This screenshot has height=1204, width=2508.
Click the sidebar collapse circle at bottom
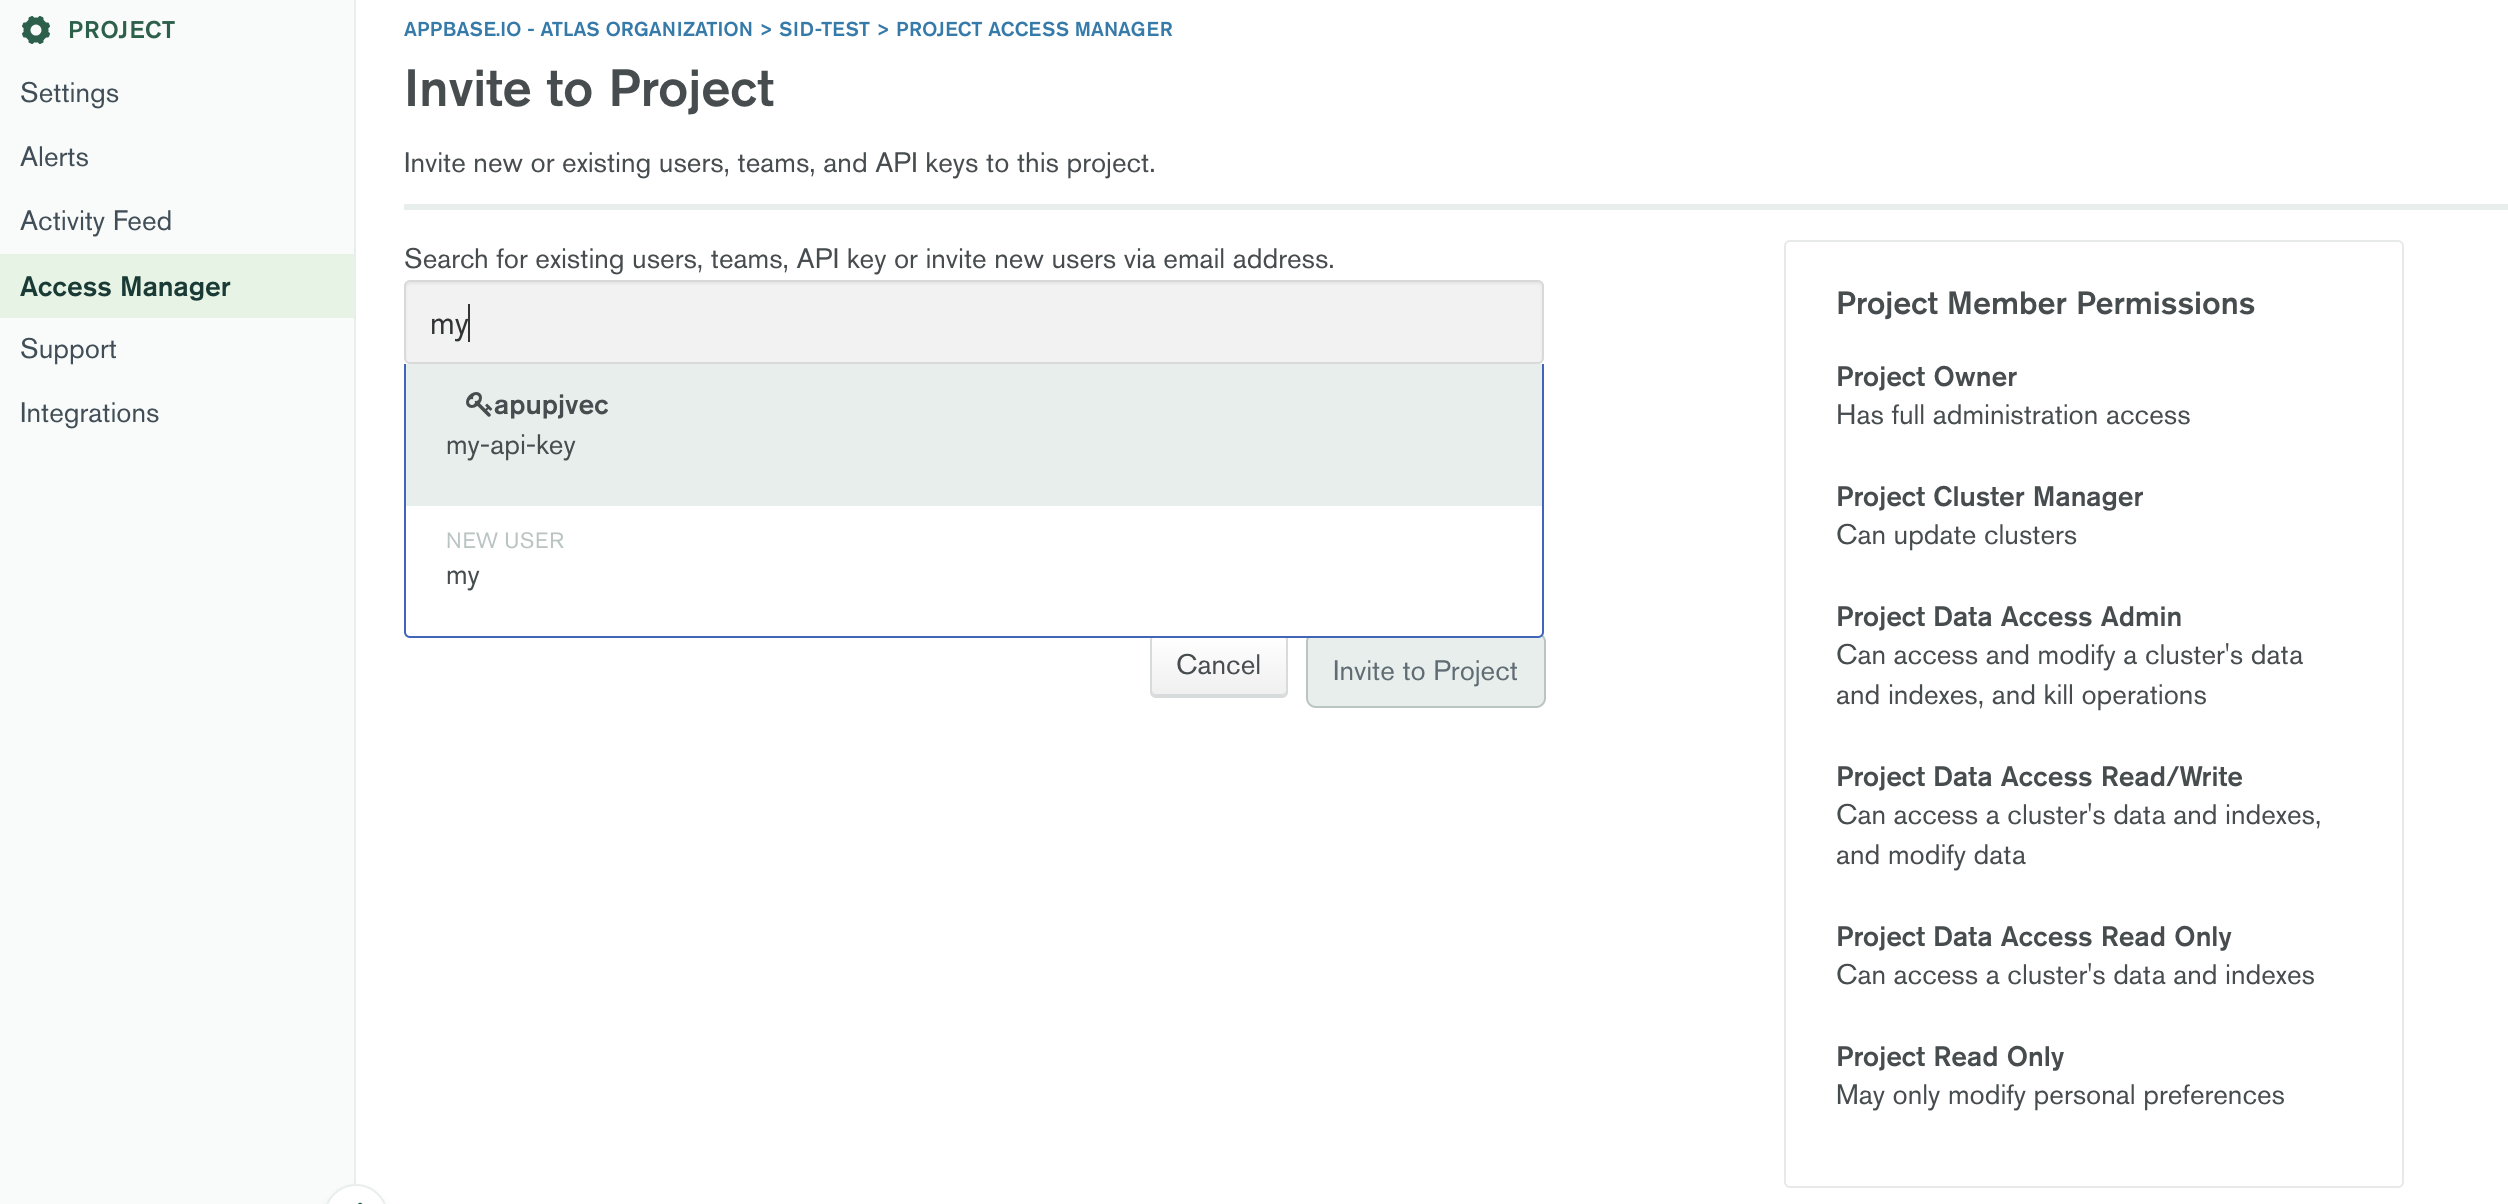point(356,1198)
